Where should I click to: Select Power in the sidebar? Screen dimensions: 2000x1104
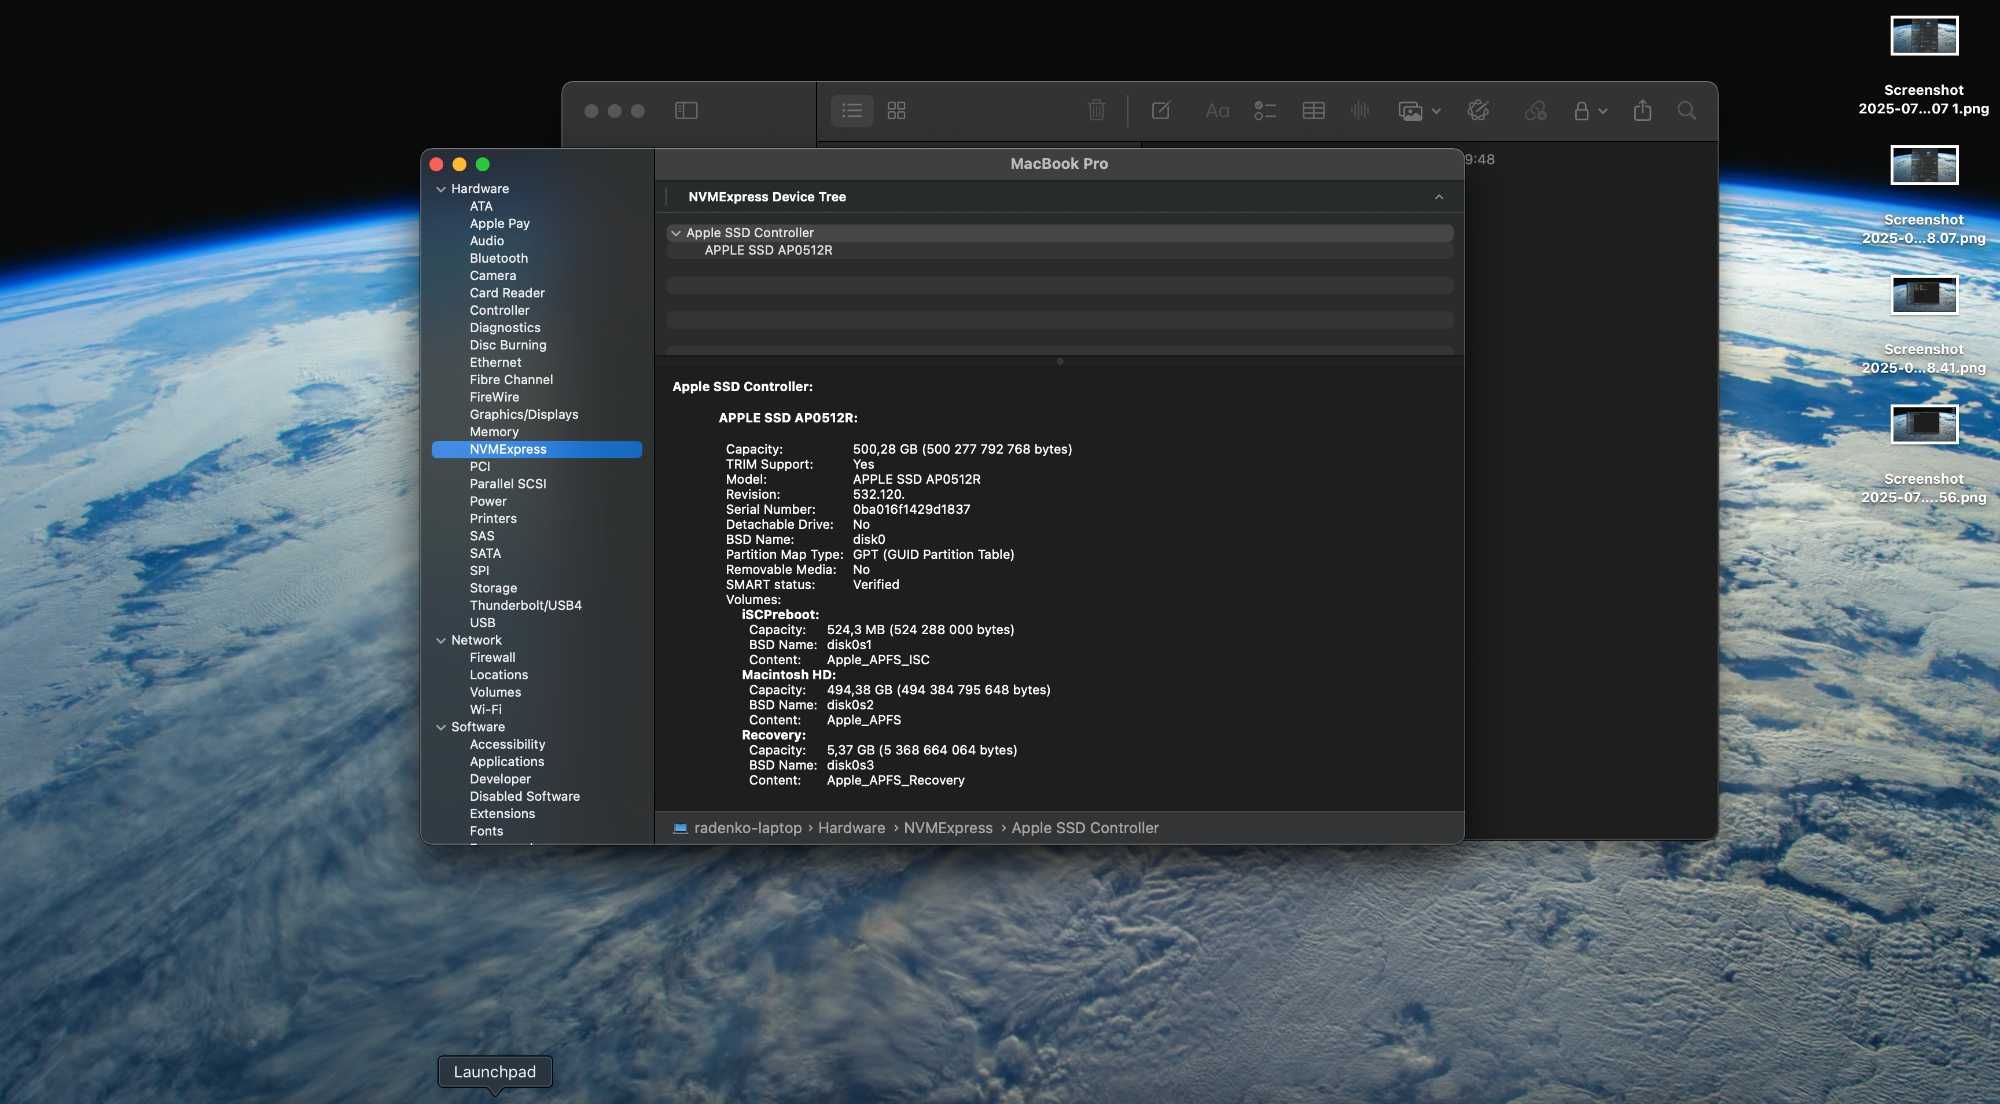pyautogui.click(x=488, y=502)
